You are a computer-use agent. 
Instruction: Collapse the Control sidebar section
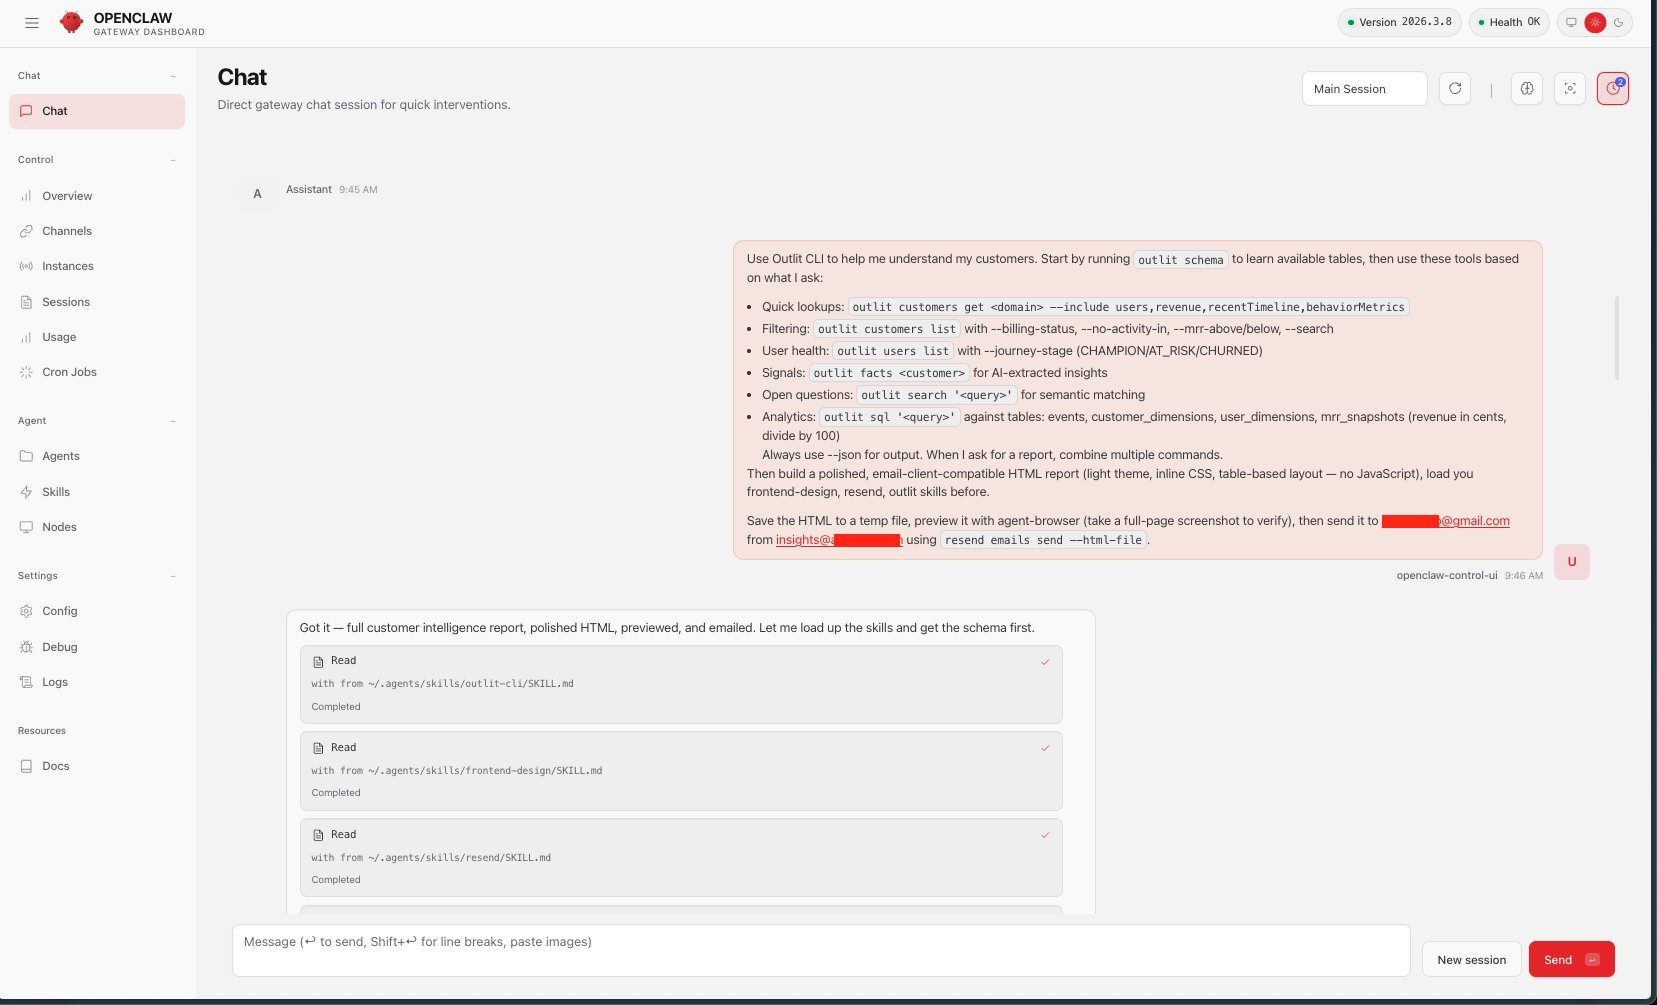coord(173,160)
